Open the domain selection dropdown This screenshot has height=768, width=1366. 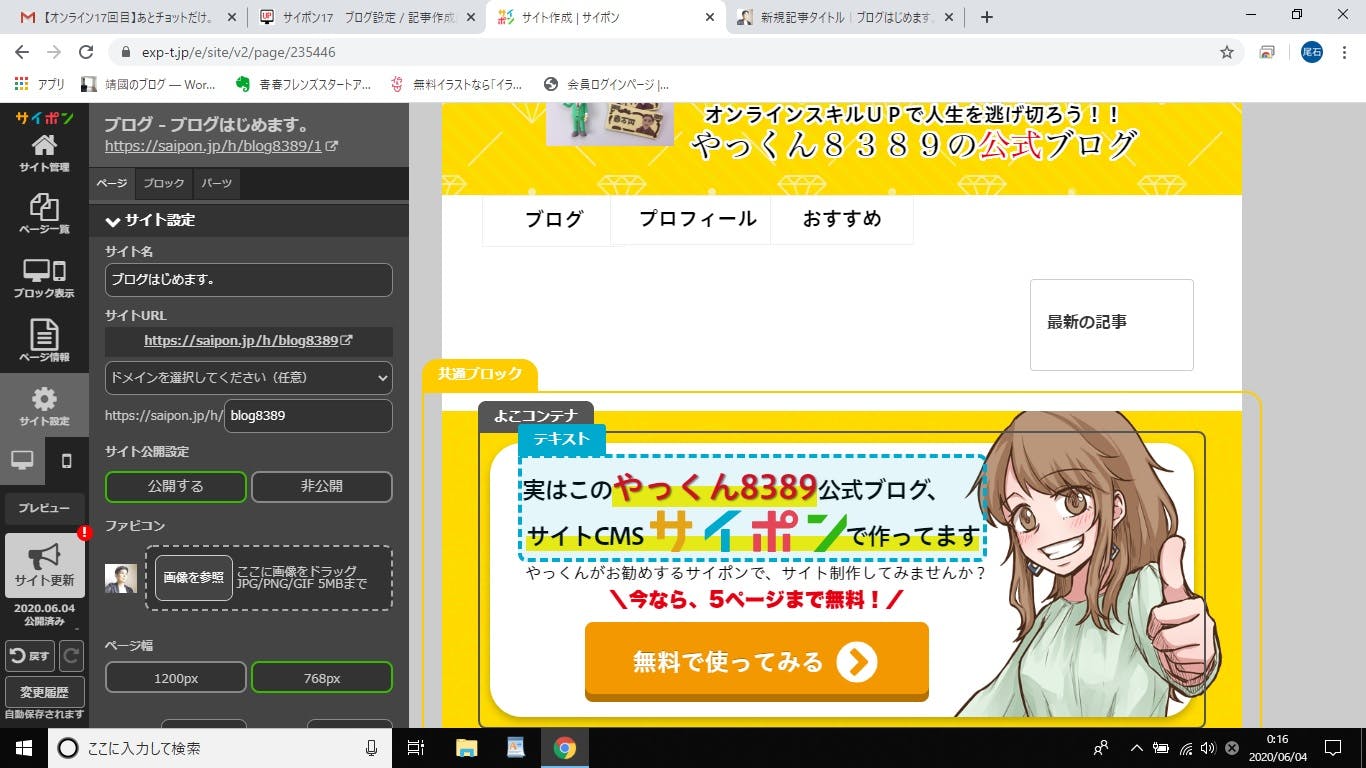point(248,378)
